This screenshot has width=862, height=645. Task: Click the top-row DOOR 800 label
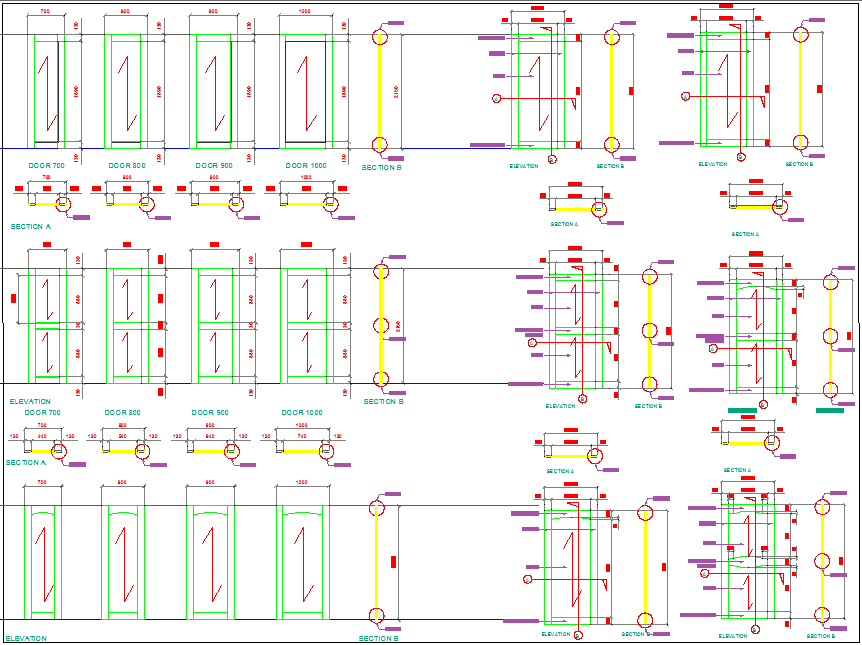pyautogui.click(x=127, y=165)
